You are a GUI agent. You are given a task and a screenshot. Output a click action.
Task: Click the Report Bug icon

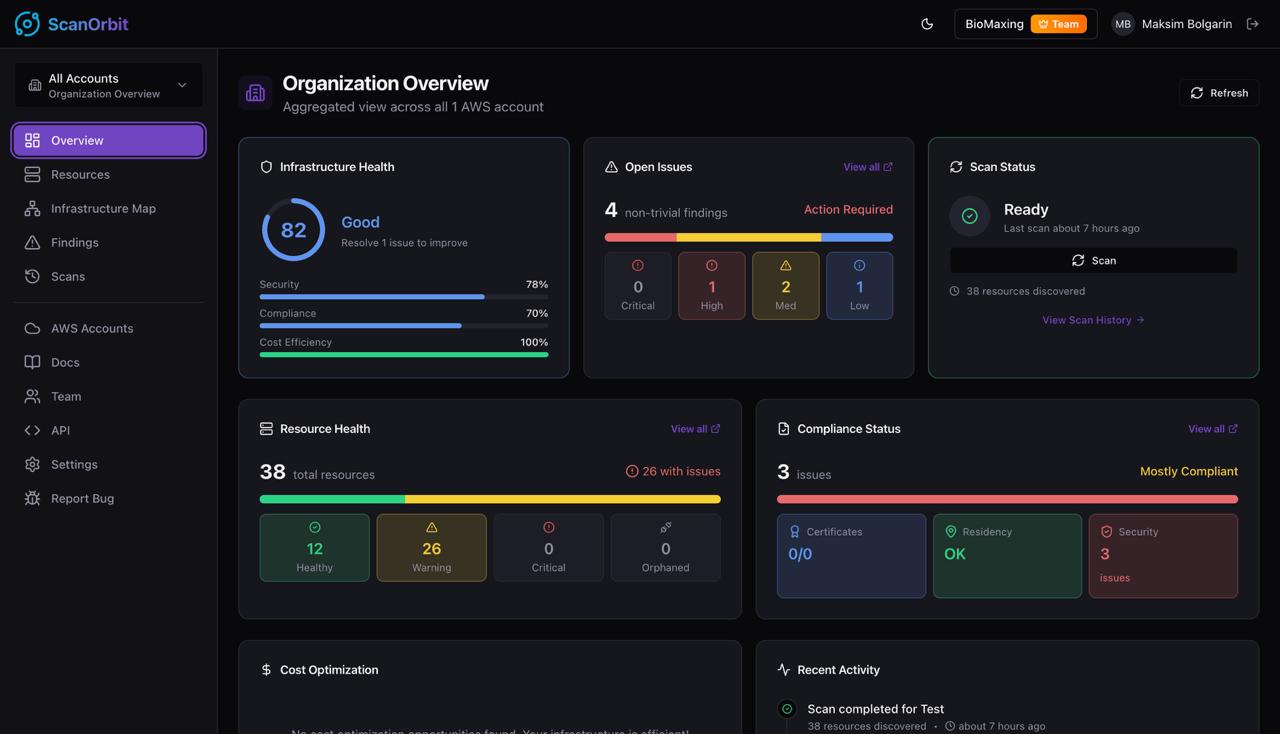pos(33,498)
